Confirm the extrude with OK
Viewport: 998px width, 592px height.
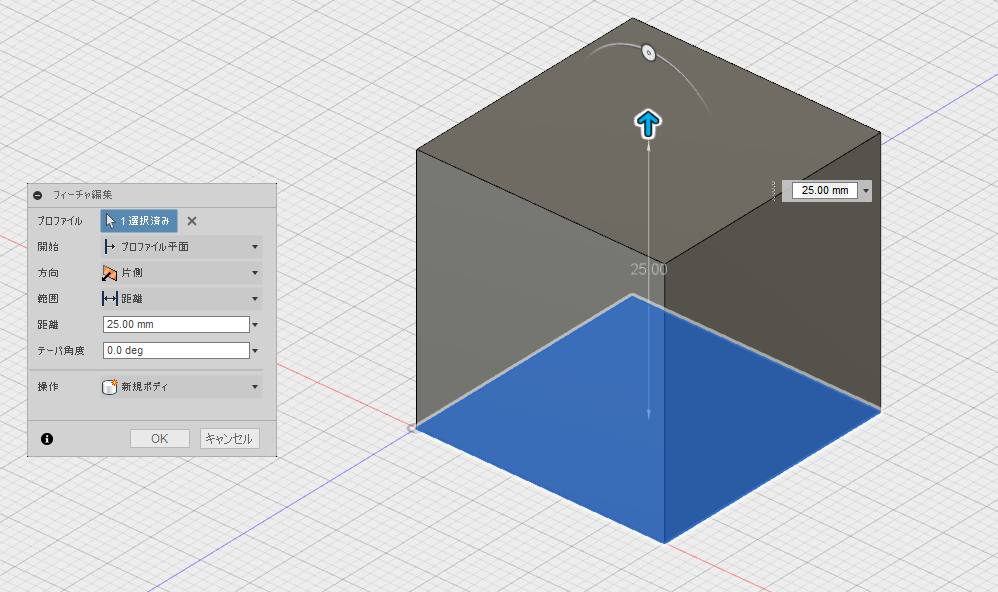[160, 439]
